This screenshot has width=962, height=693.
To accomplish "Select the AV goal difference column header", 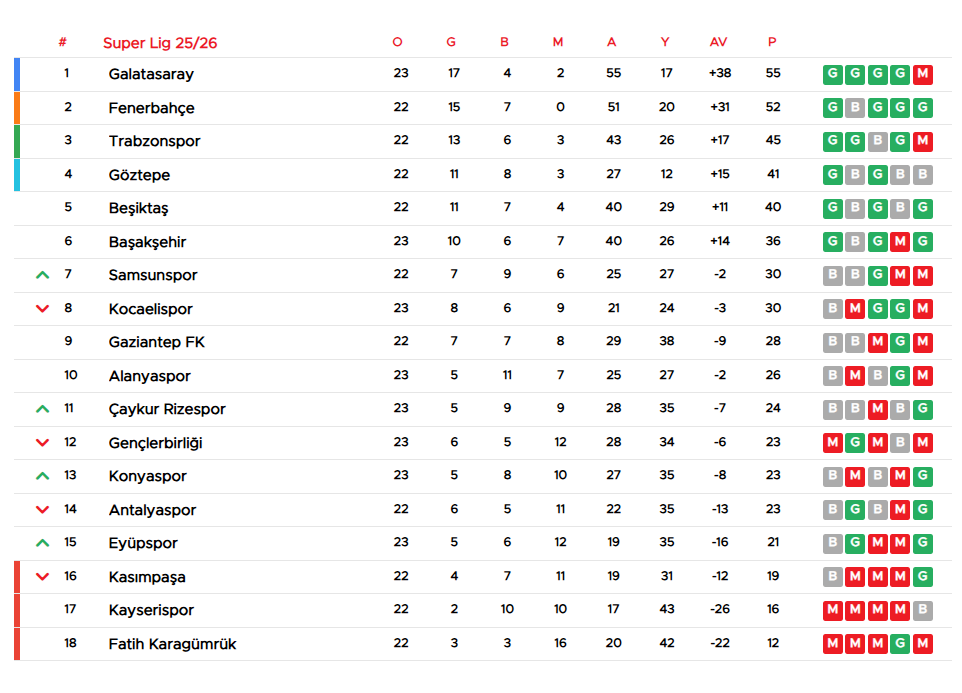I will [x=718, y=42].
